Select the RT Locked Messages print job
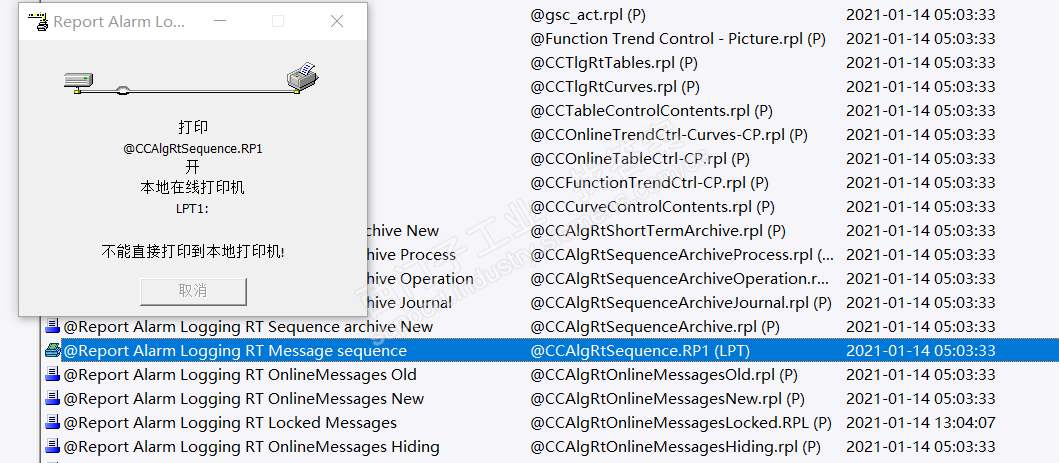Screen dimensions: 1059x463 [230, 423]
